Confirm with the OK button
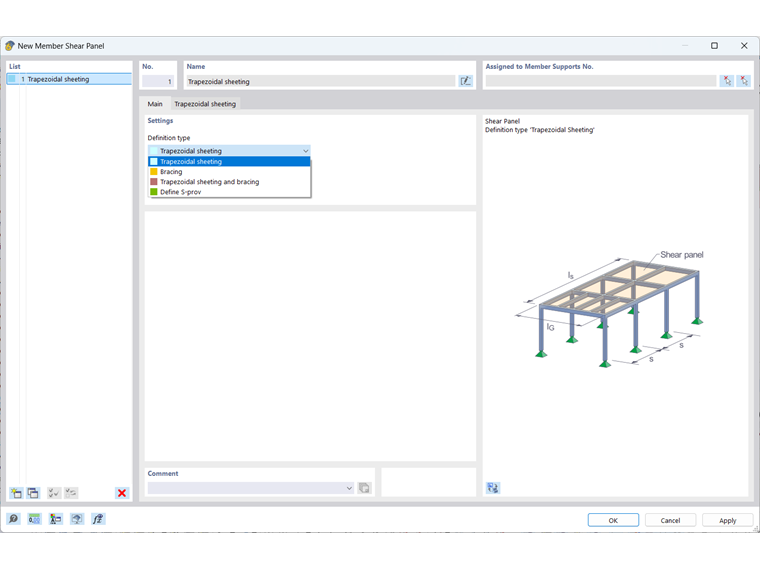The height and width of the screenshot is (570, 760). pyautogui.click(x=613, y=520)
